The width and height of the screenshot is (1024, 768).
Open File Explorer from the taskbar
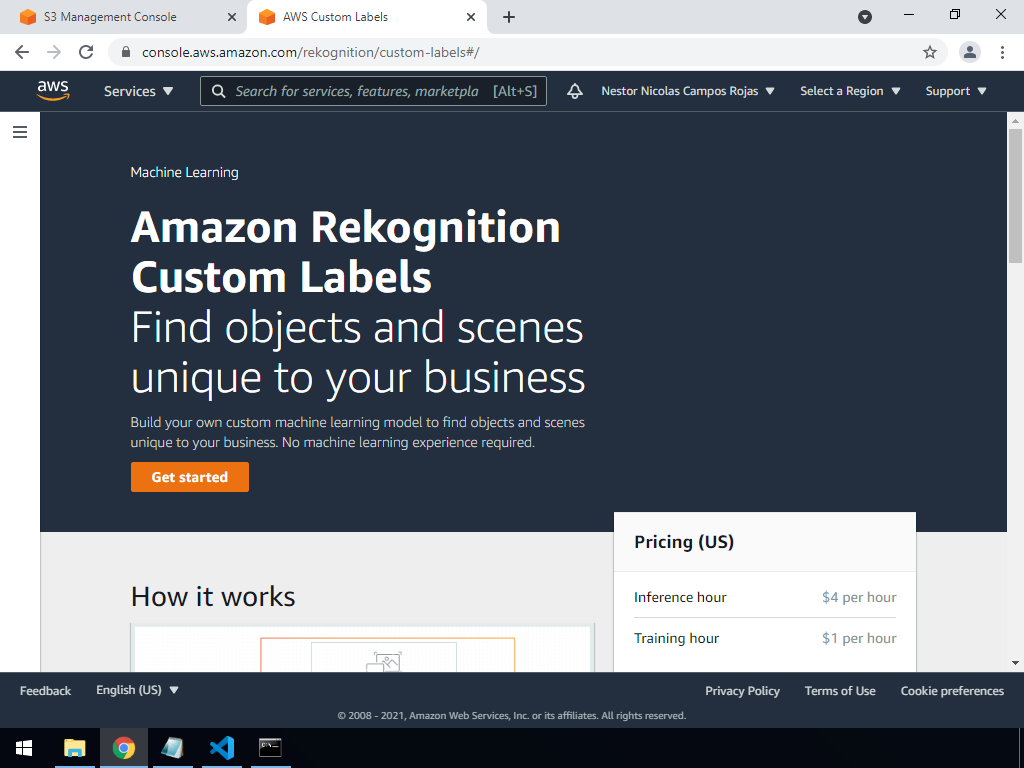75,747
